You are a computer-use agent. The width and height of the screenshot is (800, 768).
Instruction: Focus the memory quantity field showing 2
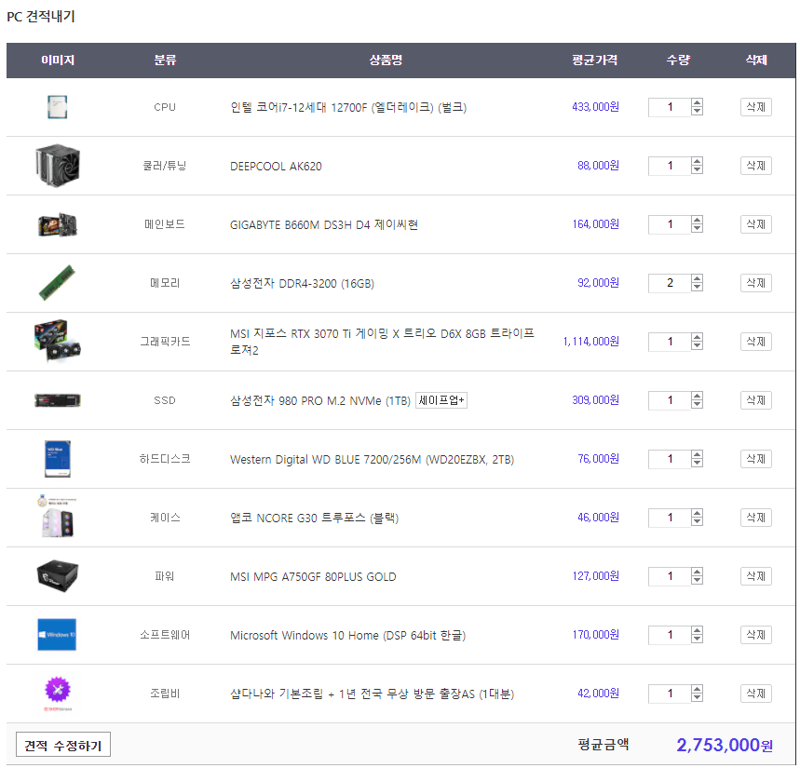[669, 283]
